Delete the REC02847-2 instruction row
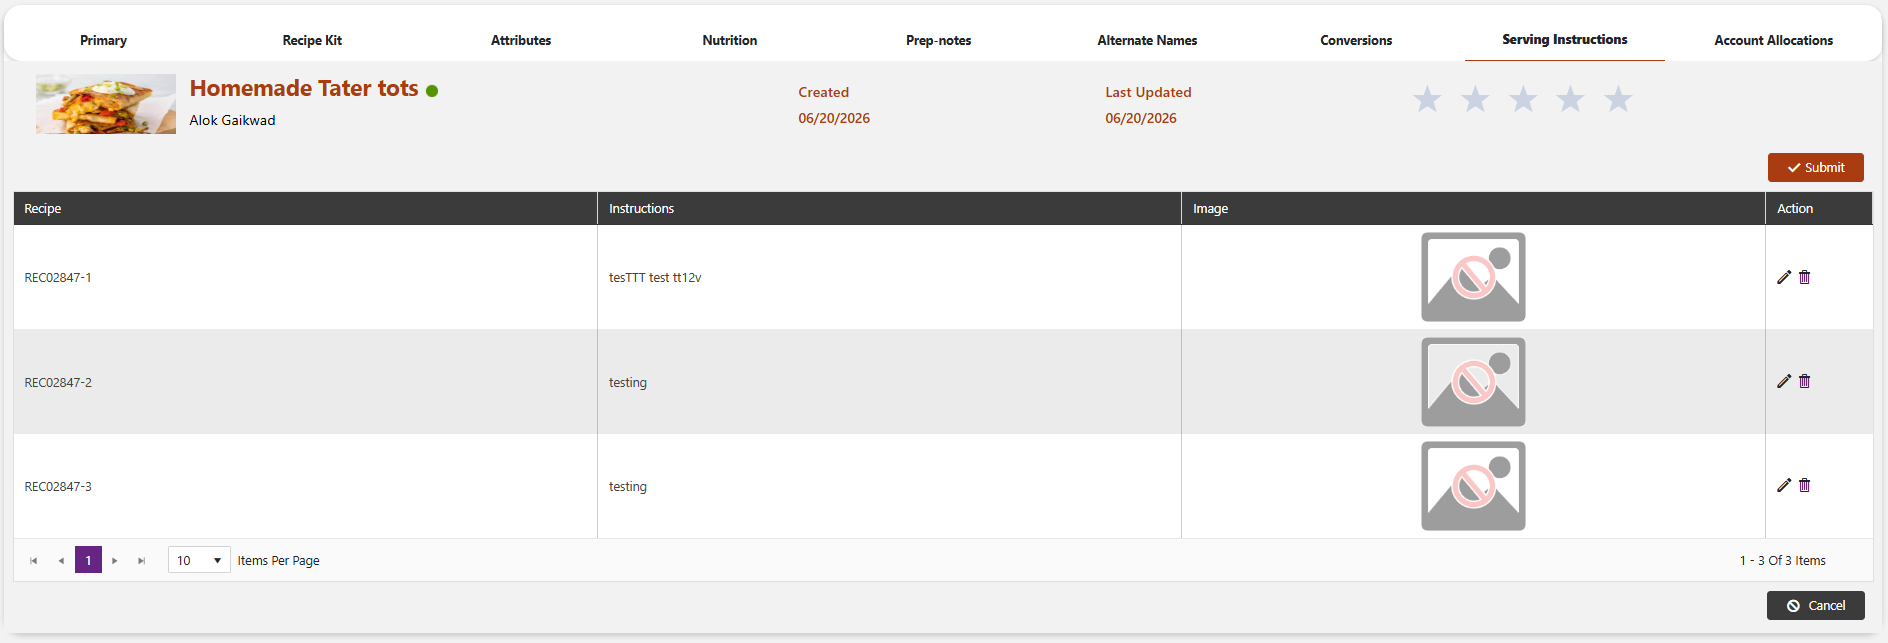This screenshot has height=643, width=1888. [x=1805, y=381]
